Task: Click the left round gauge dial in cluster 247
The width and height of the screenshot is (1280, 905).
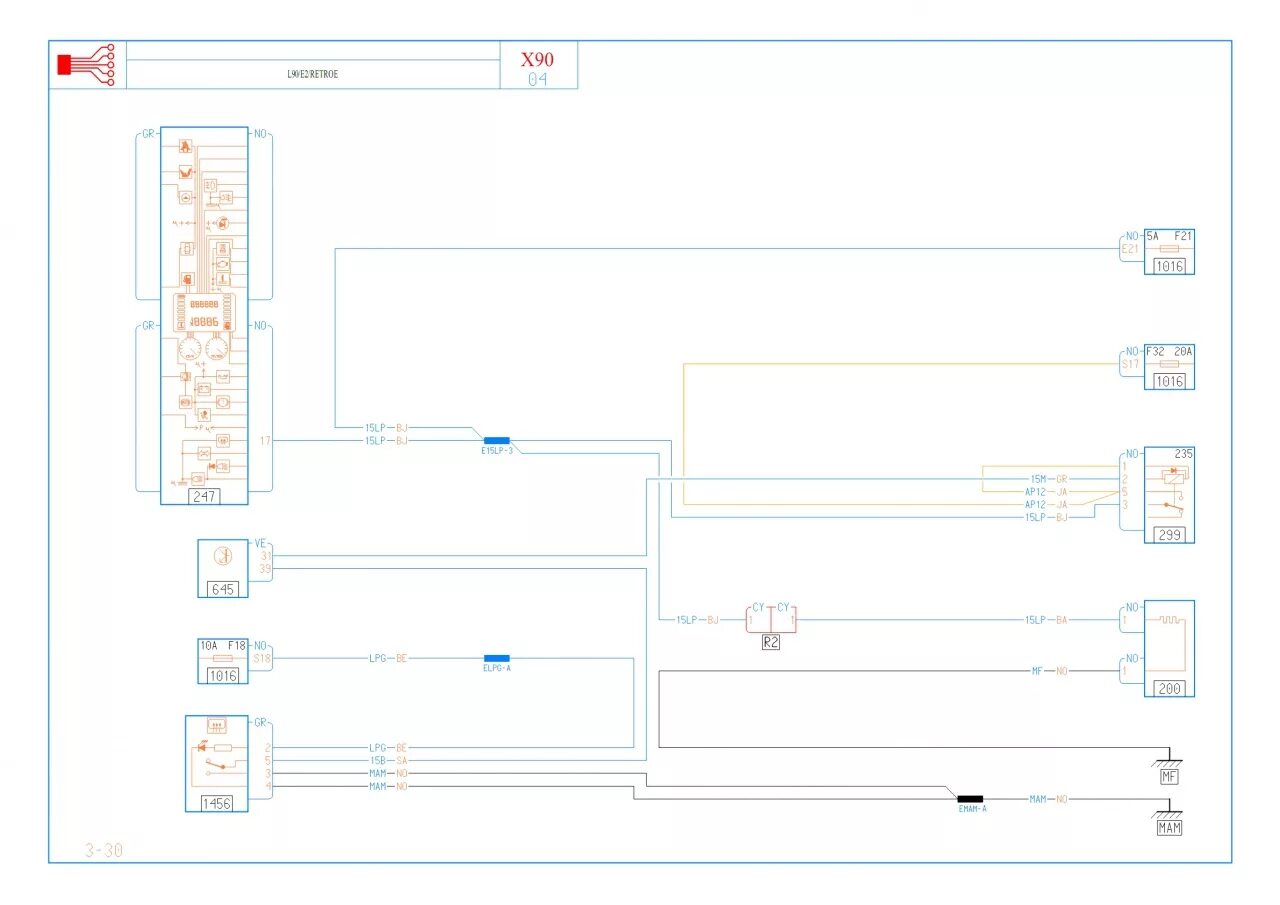Action: (x=189, y=349)
